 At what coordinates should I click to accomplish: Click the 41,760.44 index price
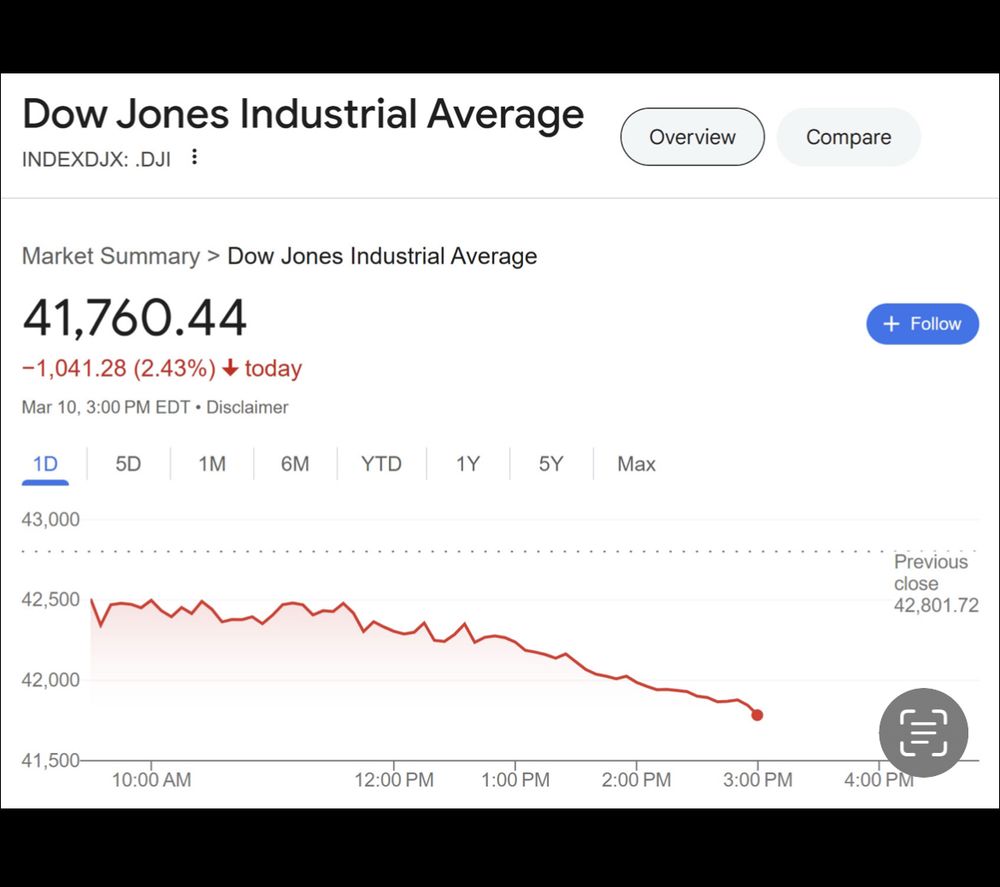point(135,319)
